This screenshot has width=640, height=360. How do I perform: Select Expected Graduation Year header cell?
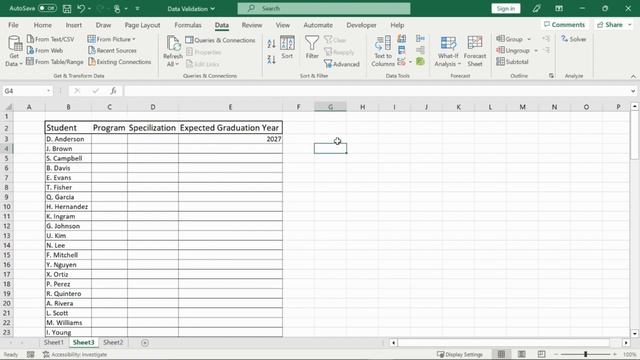tap(230, 128)
